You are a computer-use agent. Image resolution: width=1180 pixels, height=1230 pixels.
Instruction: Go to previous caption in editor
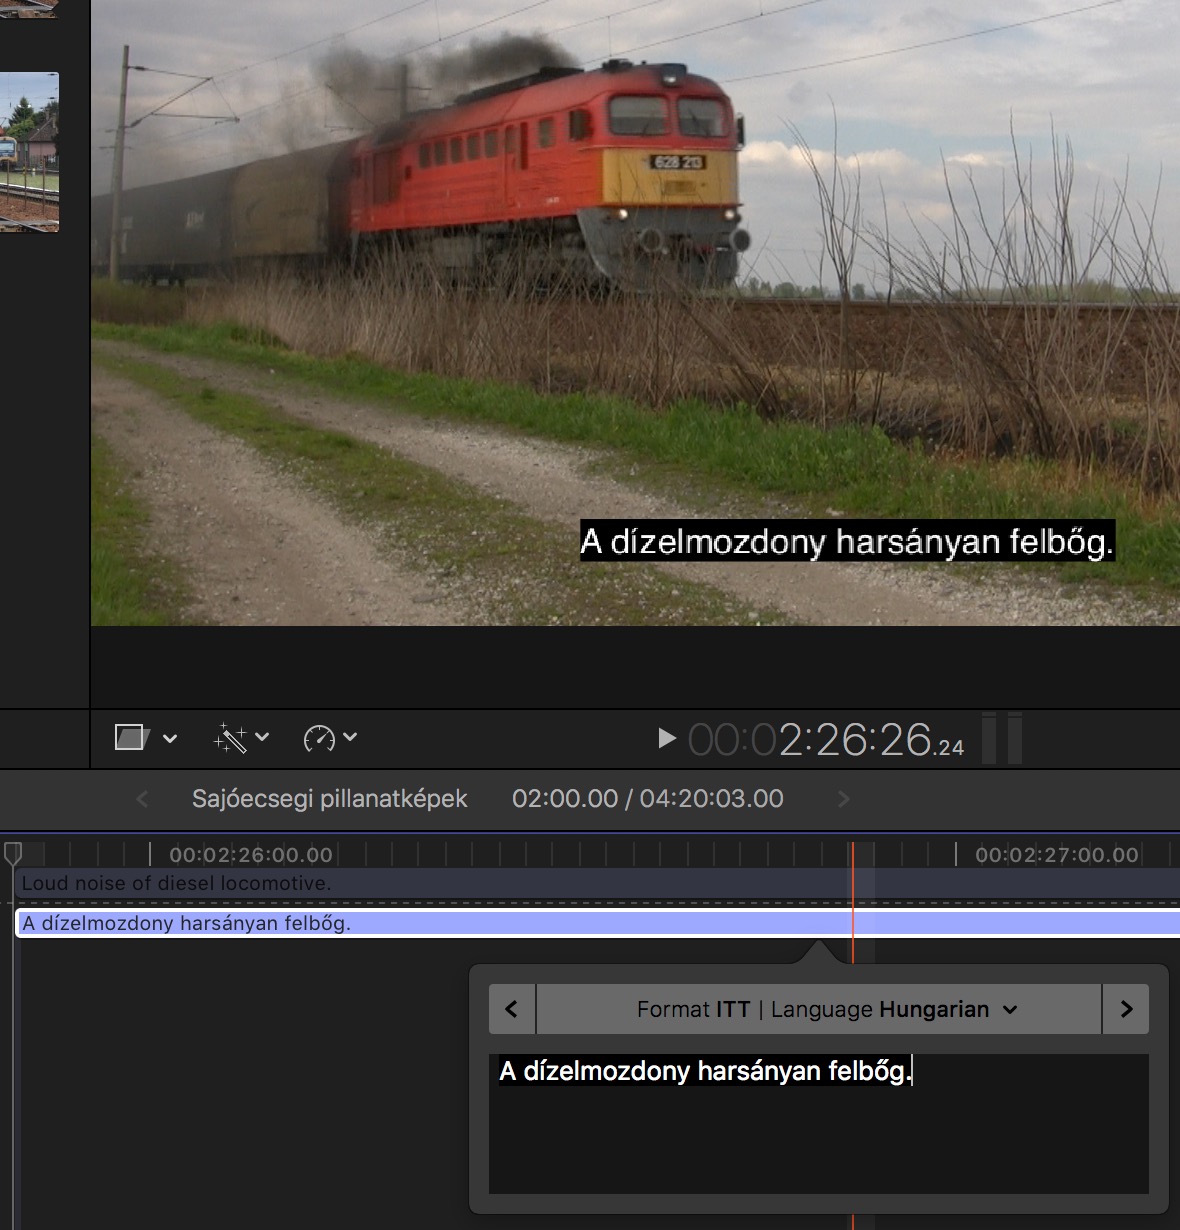click(512, 1009)
